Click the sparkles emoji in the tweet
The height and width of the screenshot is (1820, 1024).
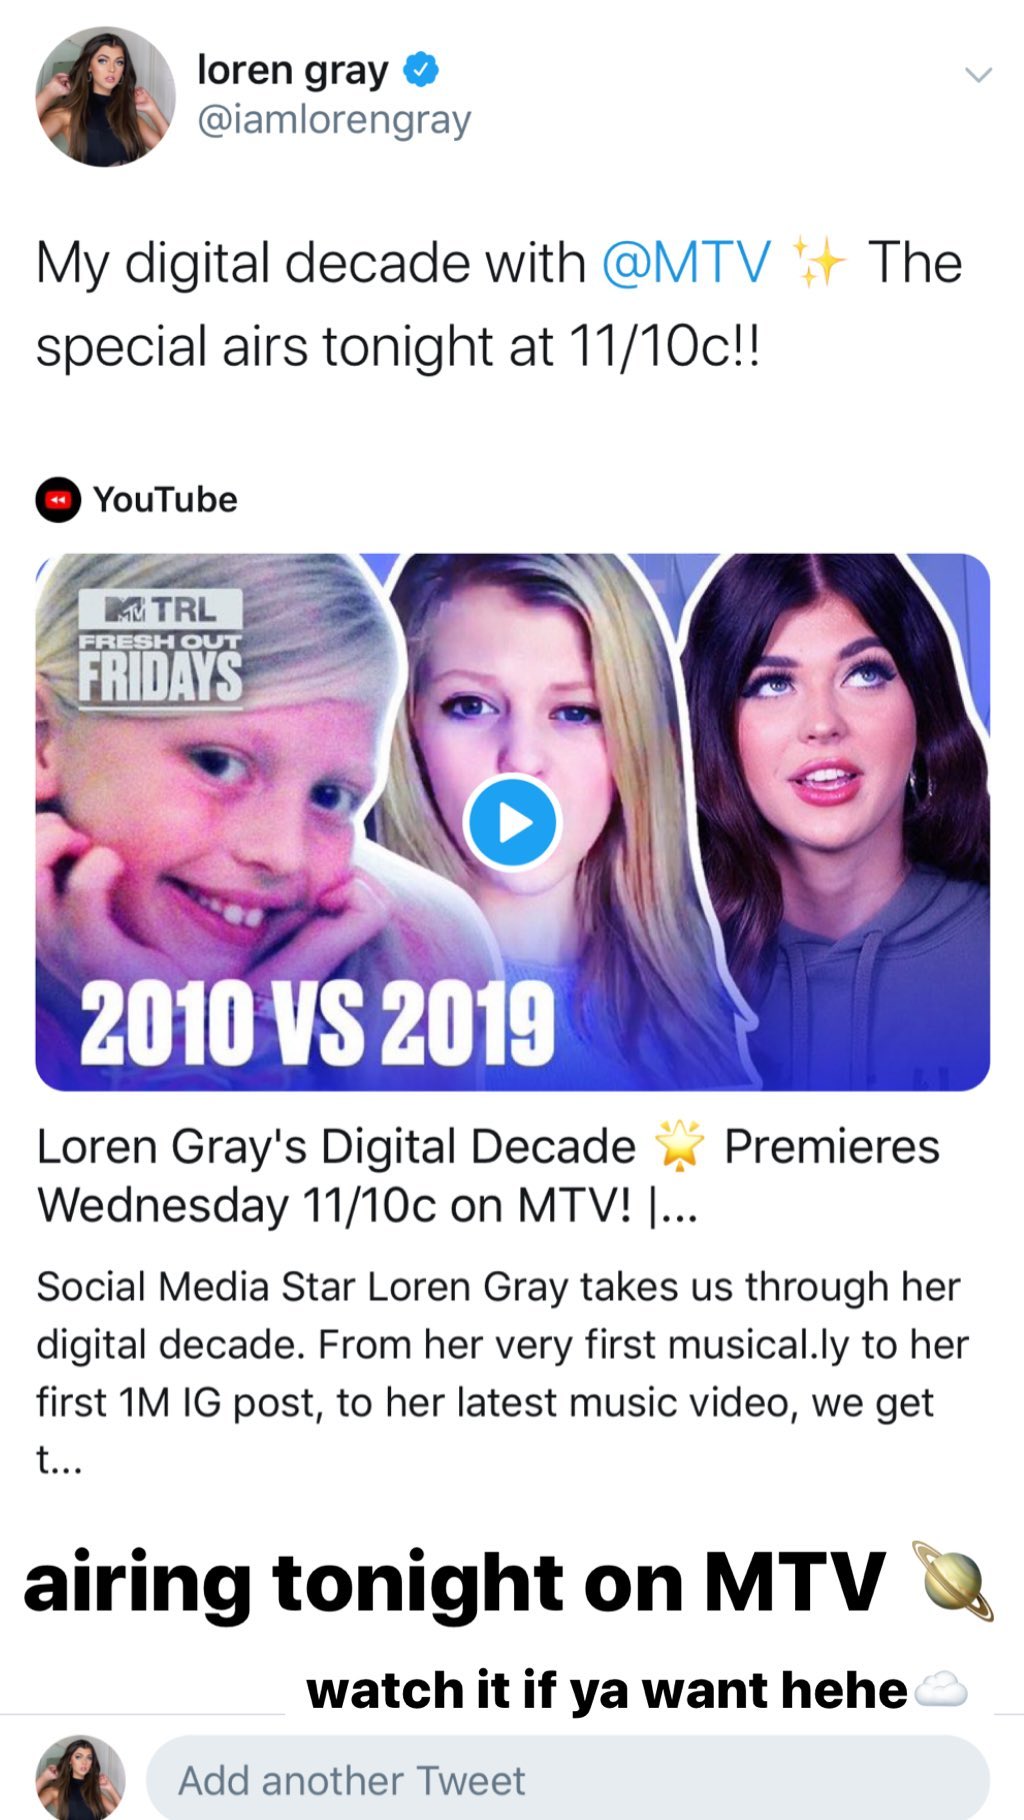tap(818, 262)
